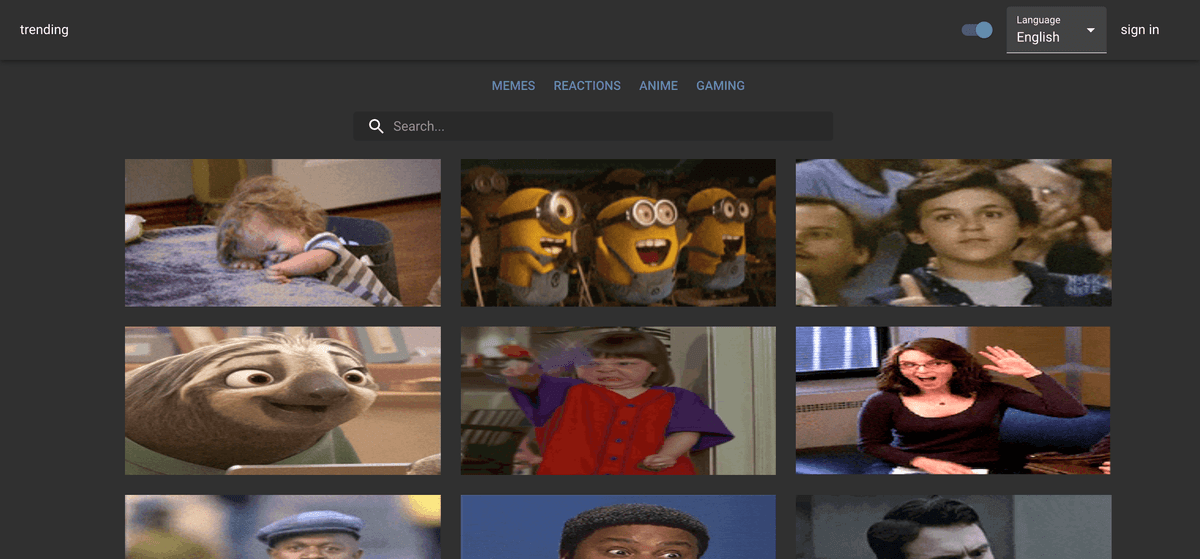Select the GAMING category
Screen dimensions: 1200x559
click(720, 86)
